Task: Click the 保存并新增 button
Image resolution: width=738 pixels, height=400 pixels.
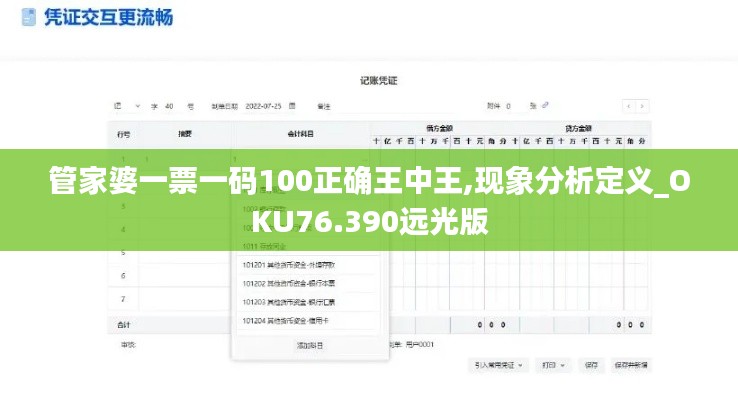Action: point(631,365)
